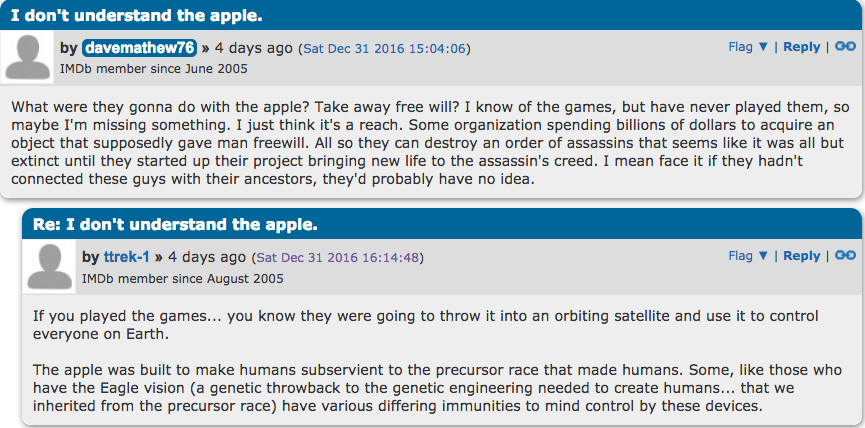Screen dimensions: 865x428
Task: Click the Sat Dec 31 2016 15:04:06 timestamp
Action: pyautogui.click(x=385, y=48)
